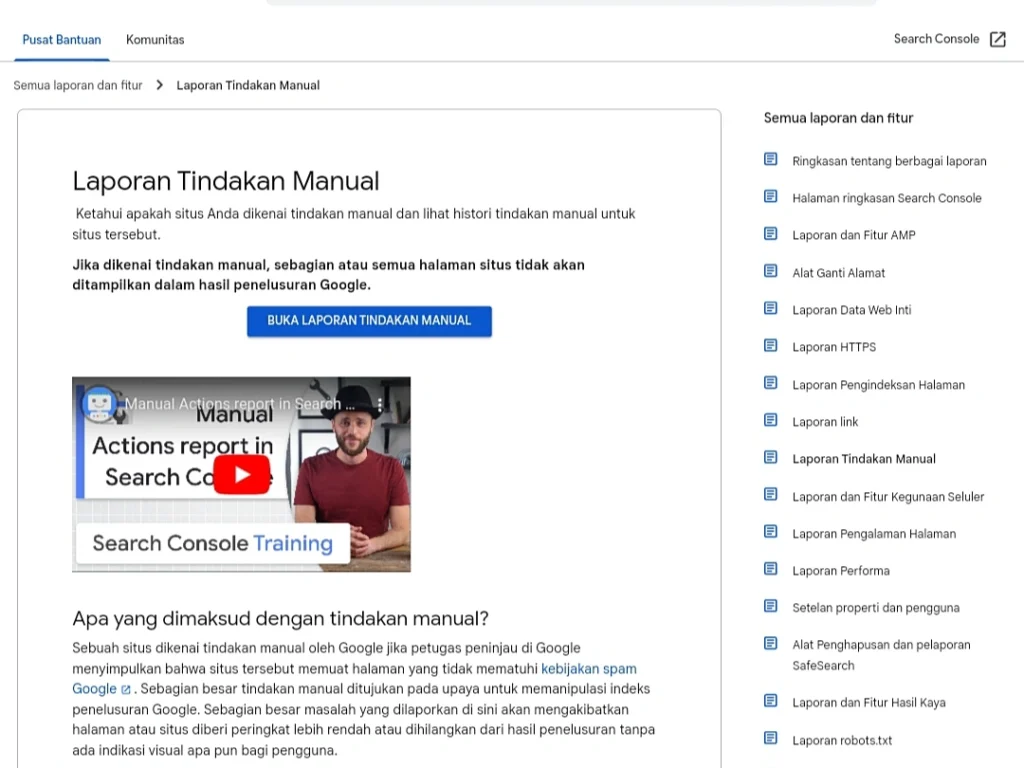This screenshot has width=1024, height=768.
Task: Open Laporan dan Fitur Hasil Kaya article
Action: point(869,703)
